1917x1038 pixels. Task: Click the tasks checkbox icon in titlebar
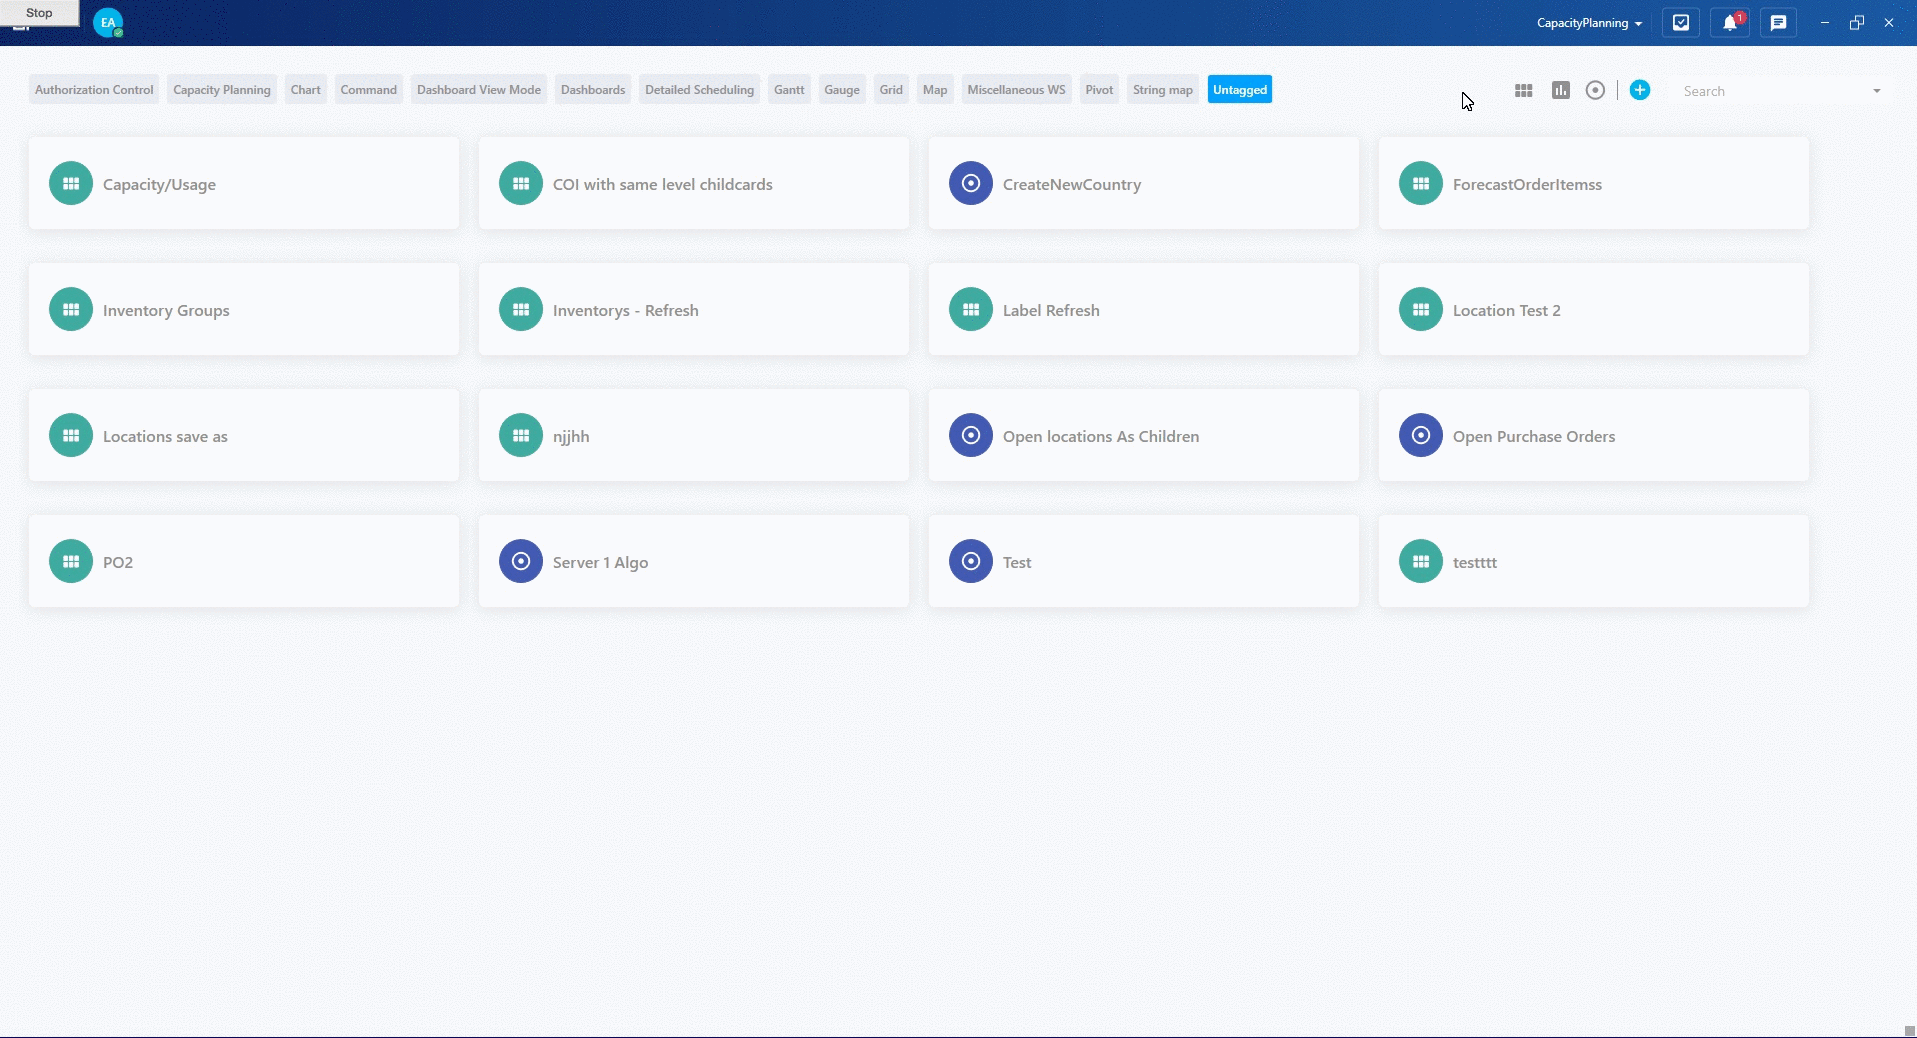tap(1680, 22)
